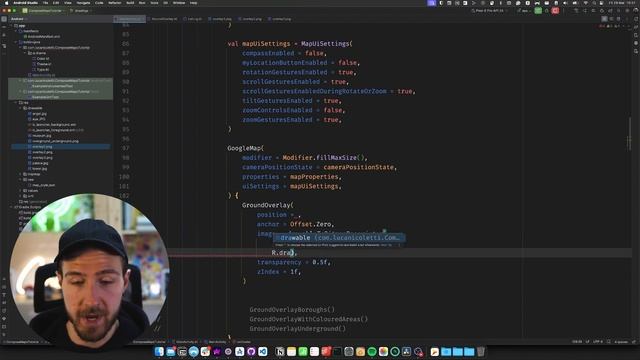Switch to the overlay2.png editor tab

[251, 19]
